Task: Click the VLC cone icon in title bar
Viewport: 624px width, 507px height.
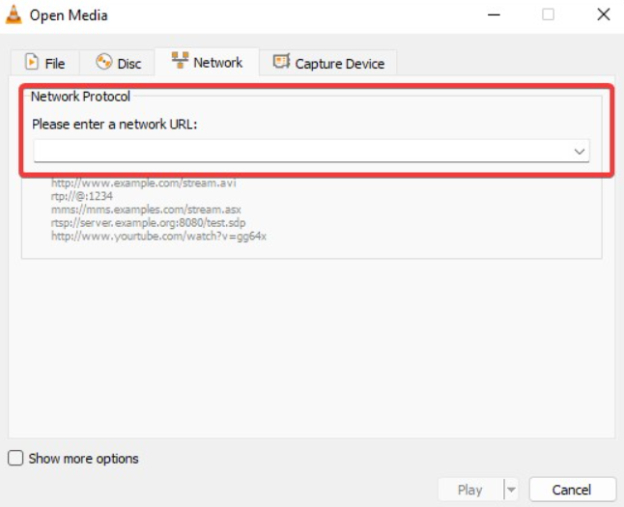Action: coord(14,15)
